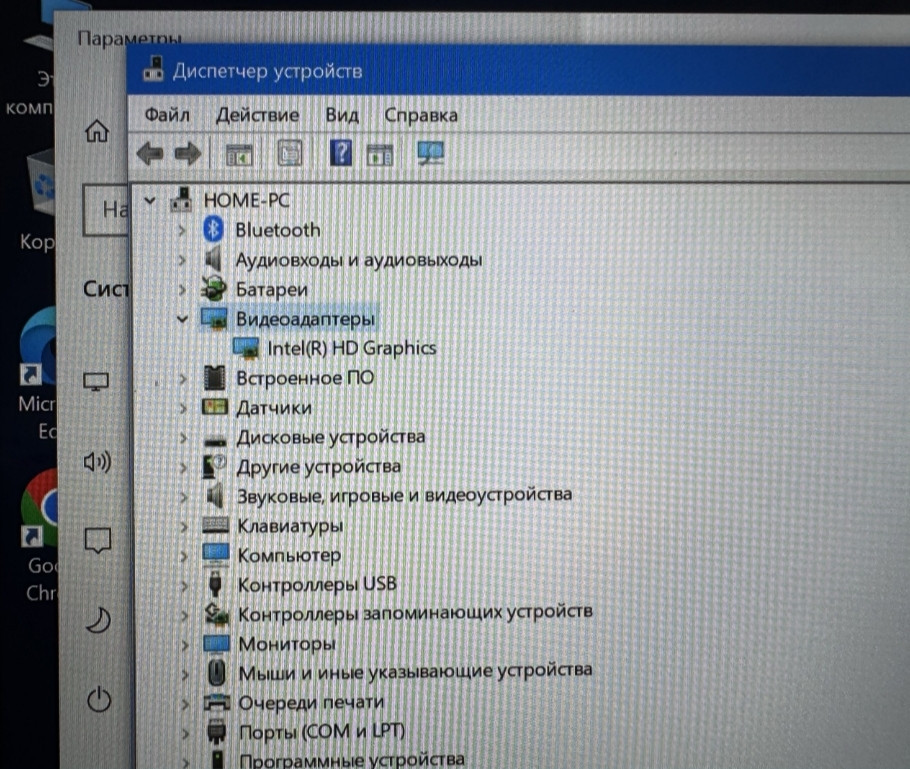Click the Back arrow toolbar icon
The height and width of the screenshot is (769, 910).
[x=150, y=153]
